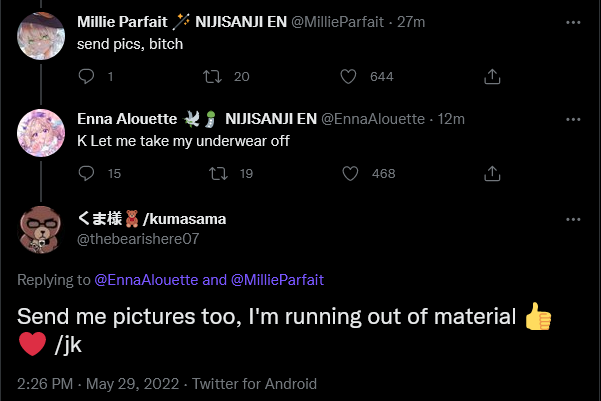The width and height of the screenshot is (601, 401).
Task: Open more options on Millie's tweet
Action: click(571, 21)
